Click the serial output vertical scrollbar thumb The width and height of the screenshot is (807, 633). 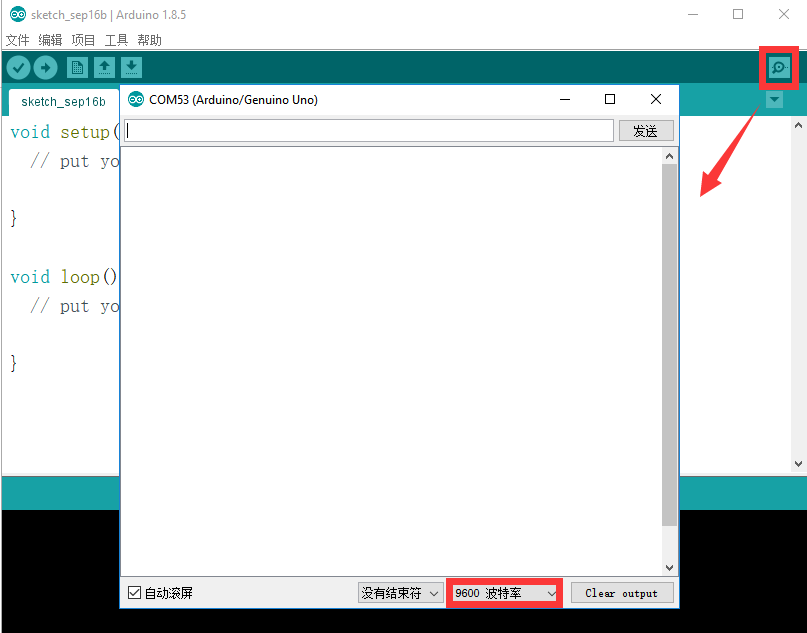tap(669, 345)
